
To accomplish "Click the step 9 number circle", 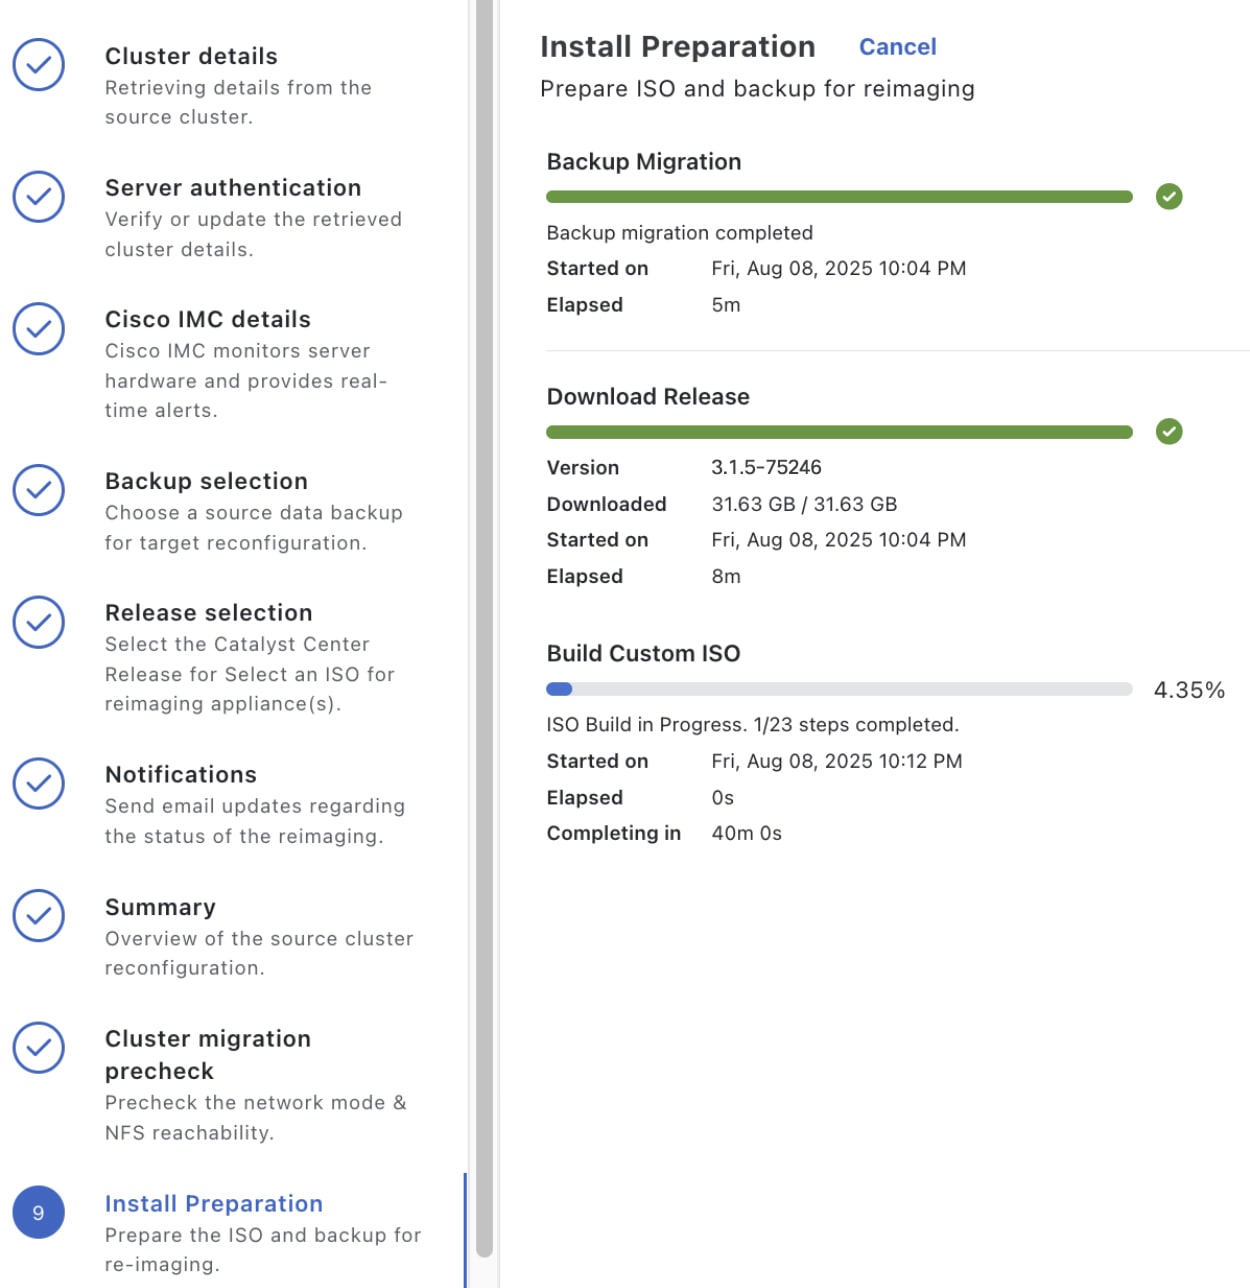I will 39,1213.
